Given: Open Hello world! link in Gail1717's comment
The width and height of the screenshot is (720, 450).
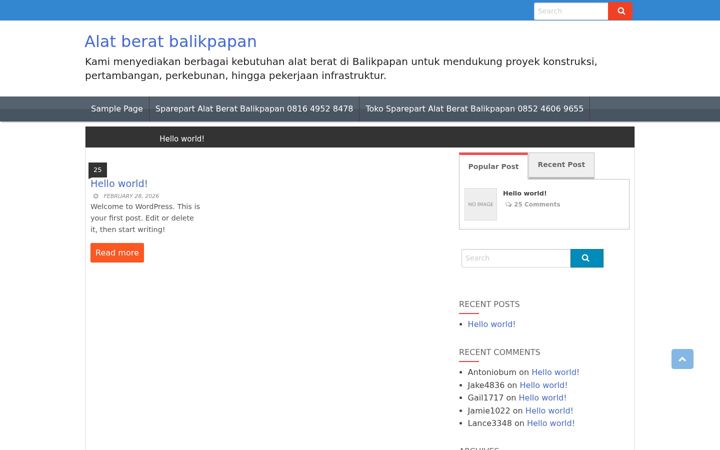Looking at the screenshot, I should (x=542, y=398).
